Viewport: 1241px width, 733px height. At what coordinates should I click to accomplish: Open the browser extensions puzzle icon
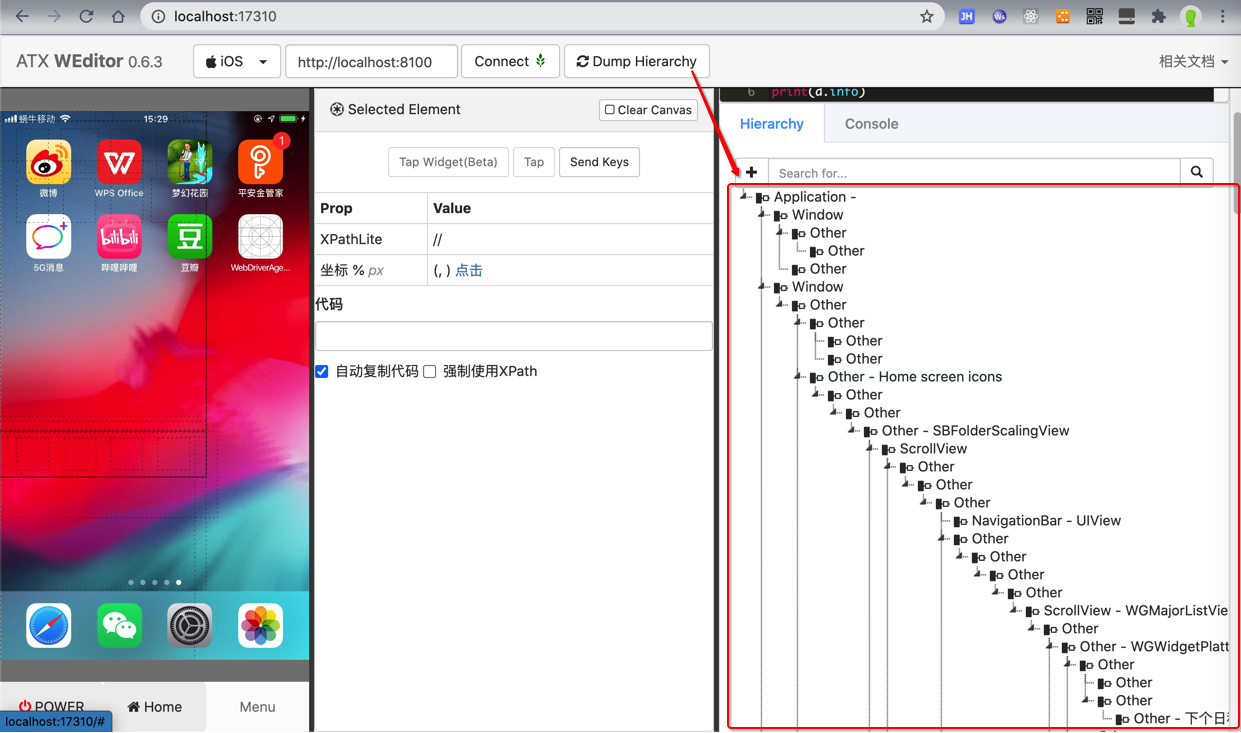[x=1158, y=16]
